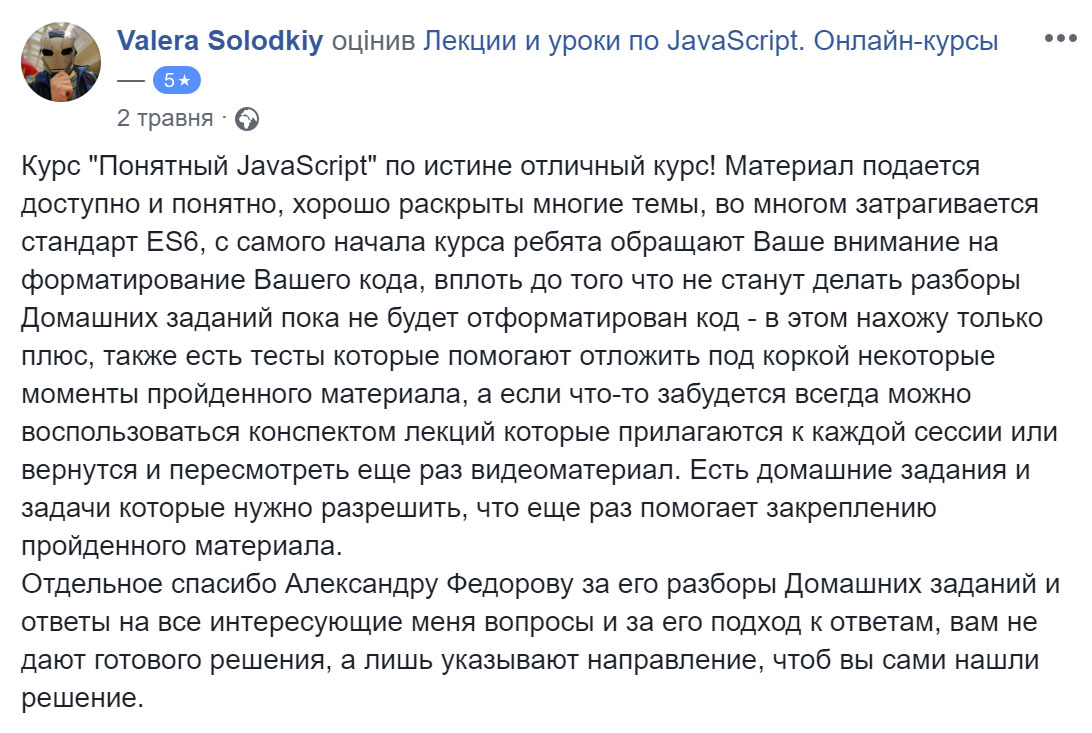Open Valera Solodkiy's profile picture
Screen dimensions: 1092x733
(x=61, y=62)
